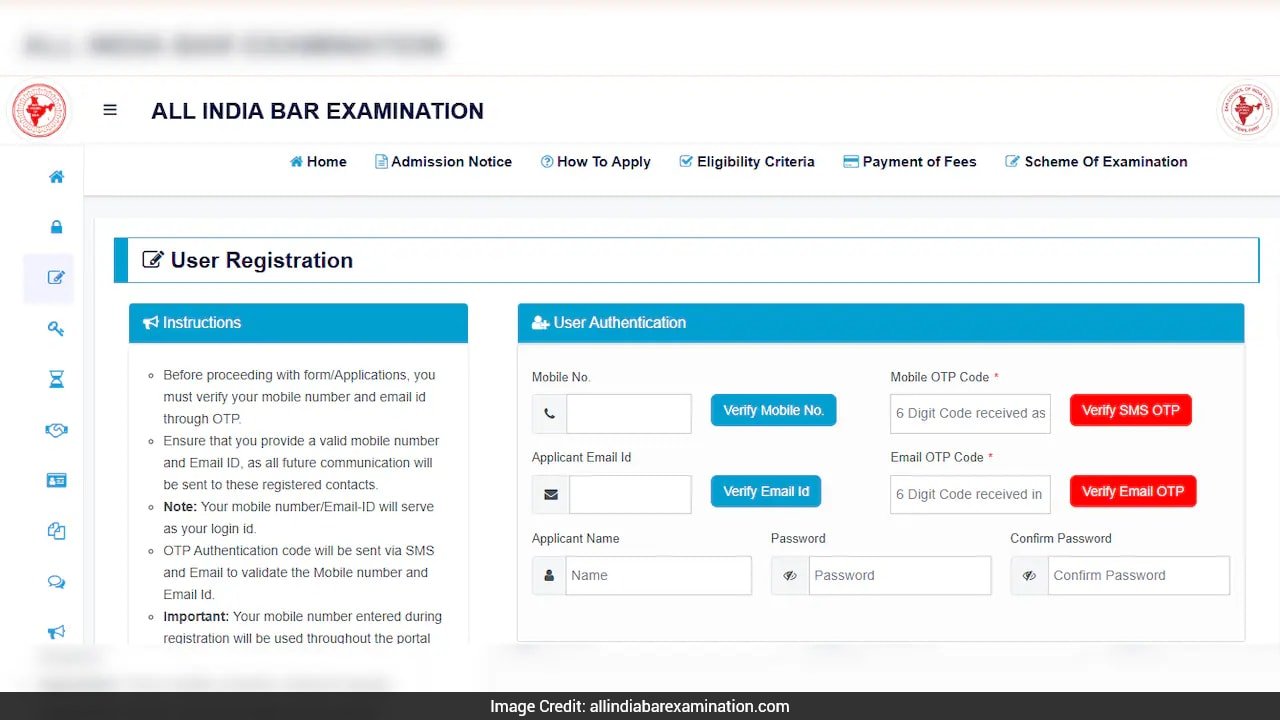
Task: Focus the Email OTP Code input field
Action: point(970,494)
